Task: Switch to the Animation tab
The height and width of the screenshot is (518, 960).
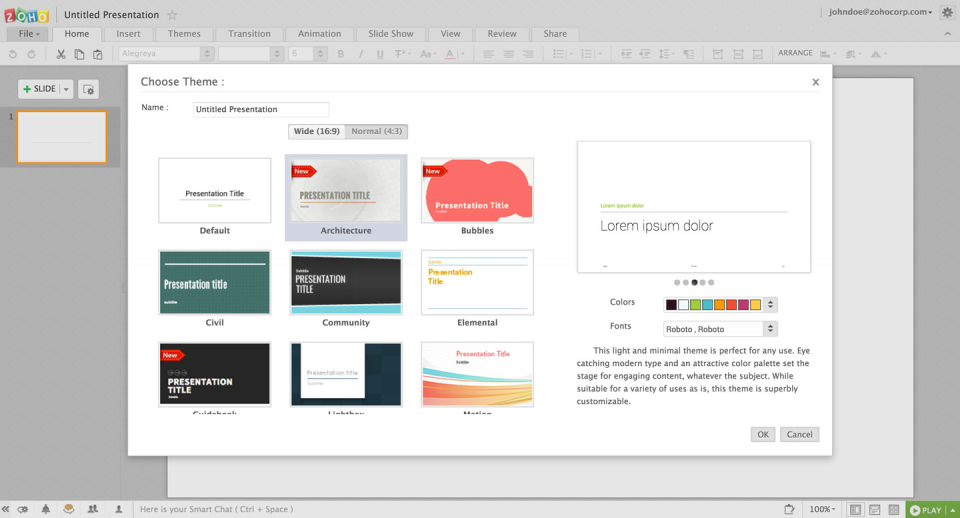Action: coord(319,34)
